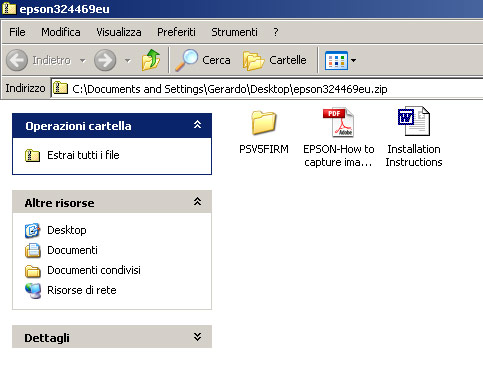This screenshot has height=368, width=483.
Task: Open the Modifica menu
Action: (x=61, y=32)
